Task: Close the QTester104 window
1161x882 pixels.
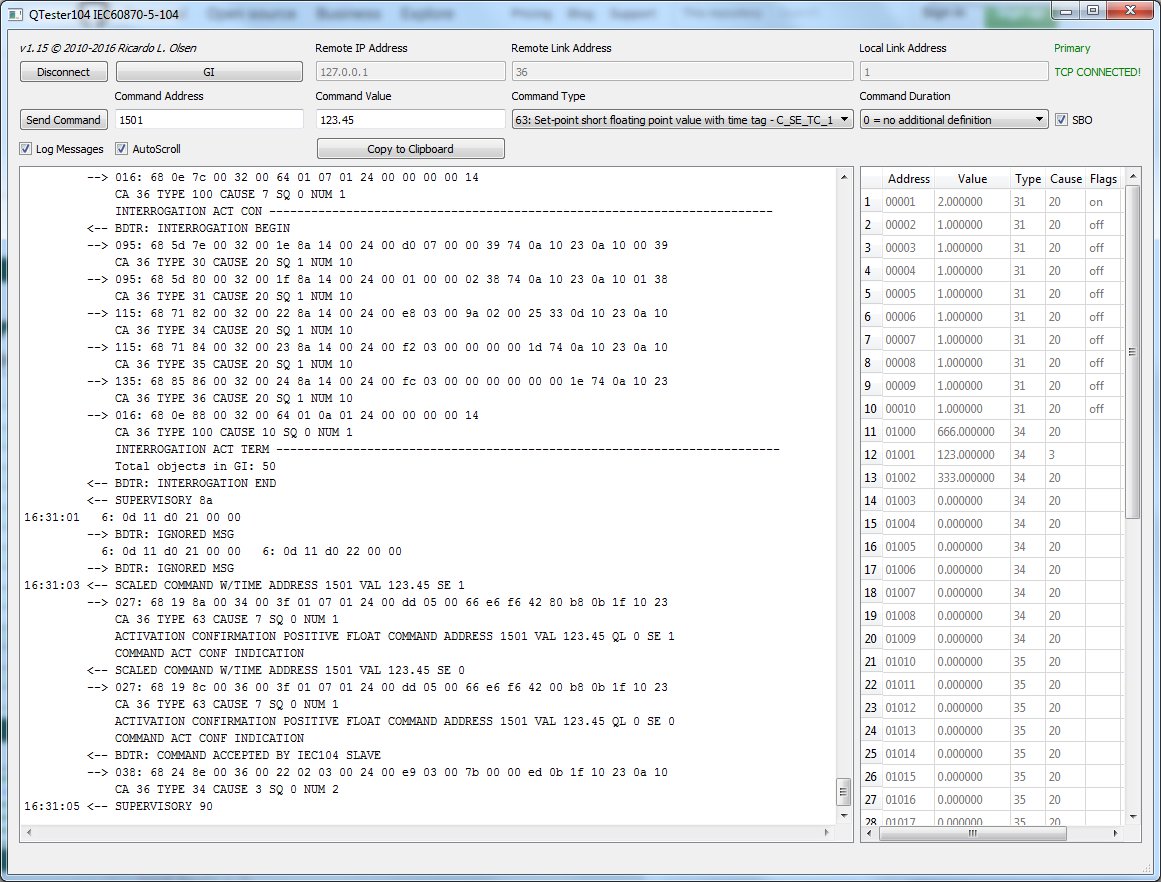Action: (1130, 11)
